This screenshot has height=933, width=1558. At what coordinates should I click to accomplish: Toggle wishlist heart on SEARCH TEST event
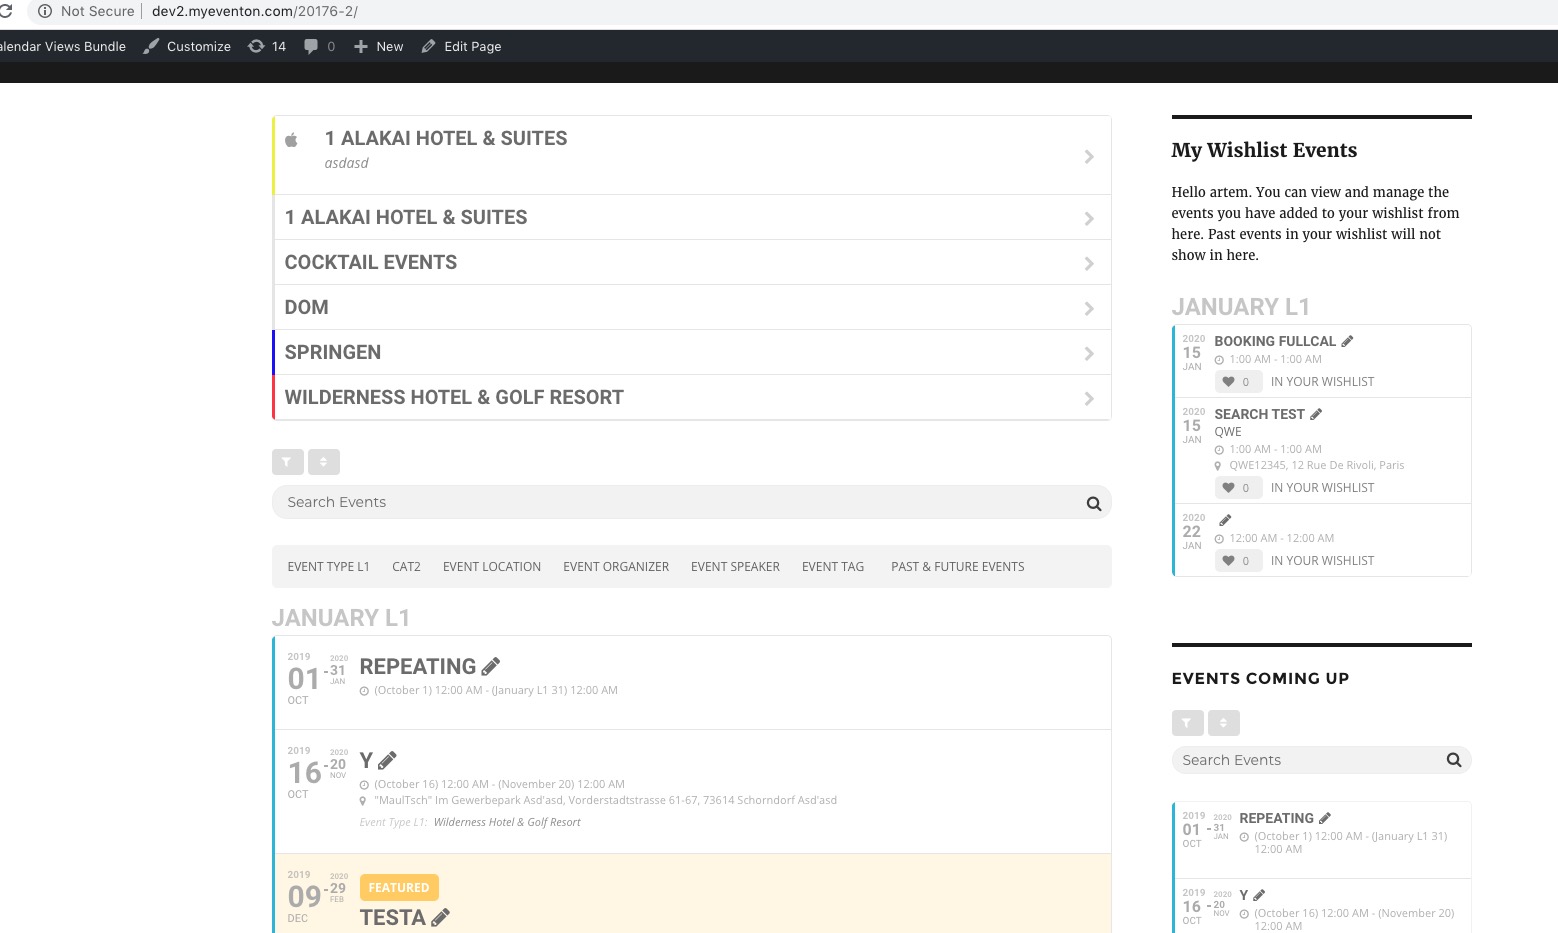point(1229,488)
